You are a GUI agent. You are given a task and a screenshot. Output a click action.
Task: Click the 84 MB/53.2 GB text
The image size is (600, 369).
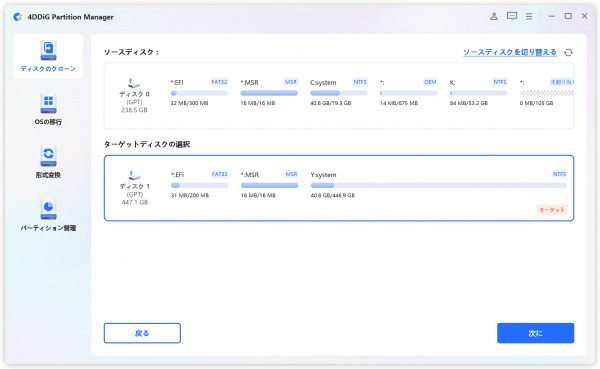coord(468,103)
